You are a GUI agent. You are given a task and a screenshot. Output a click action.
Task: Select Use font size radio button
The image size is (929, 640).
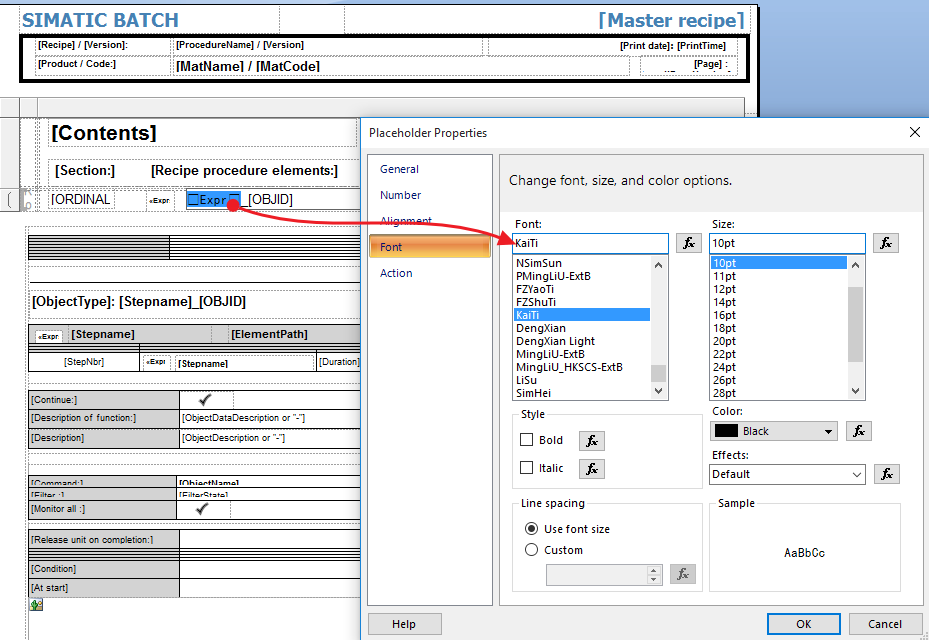[x=532, y=529]
